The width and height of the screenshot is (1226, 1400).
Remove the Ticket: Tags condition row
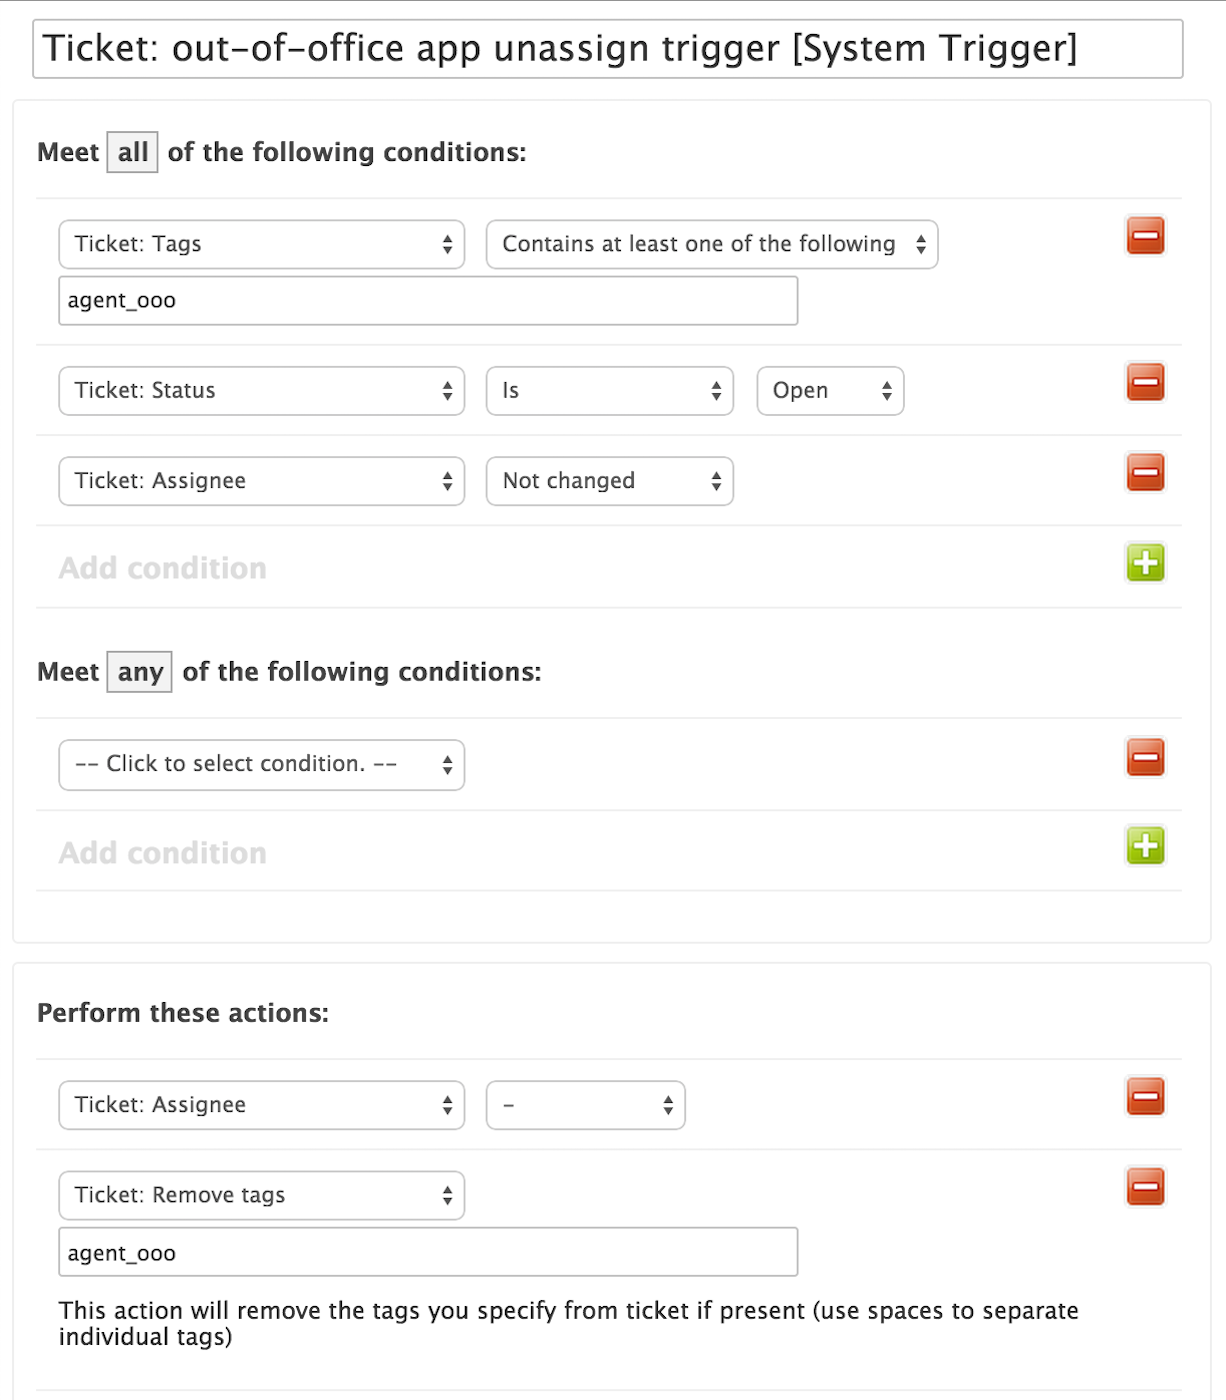[x=1145, y=237]
